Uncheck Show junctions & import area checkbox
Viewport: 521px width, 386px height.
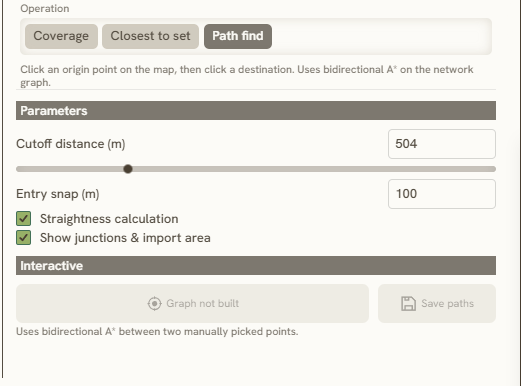coord(24,238)
